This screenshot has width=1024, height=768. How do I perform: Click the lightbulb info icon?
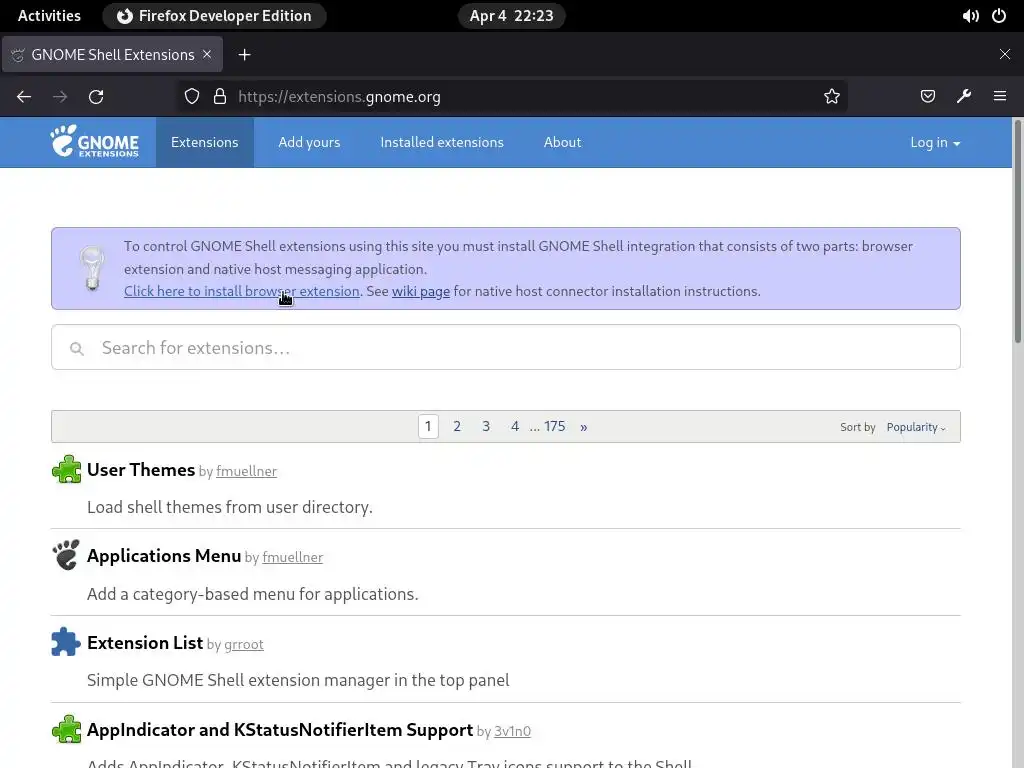[92, 268]
